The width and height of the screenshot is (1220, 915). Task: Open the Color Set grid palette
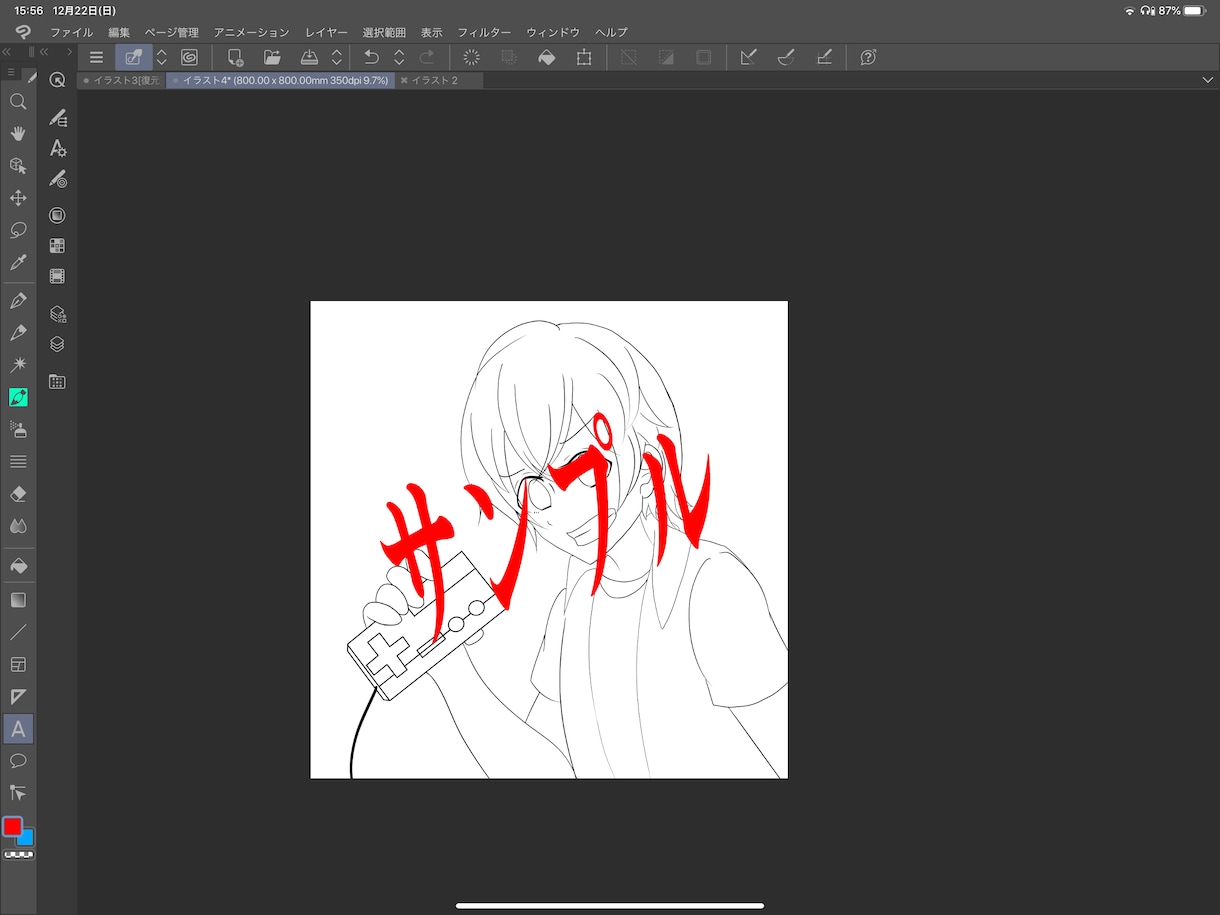coord(57,245)
